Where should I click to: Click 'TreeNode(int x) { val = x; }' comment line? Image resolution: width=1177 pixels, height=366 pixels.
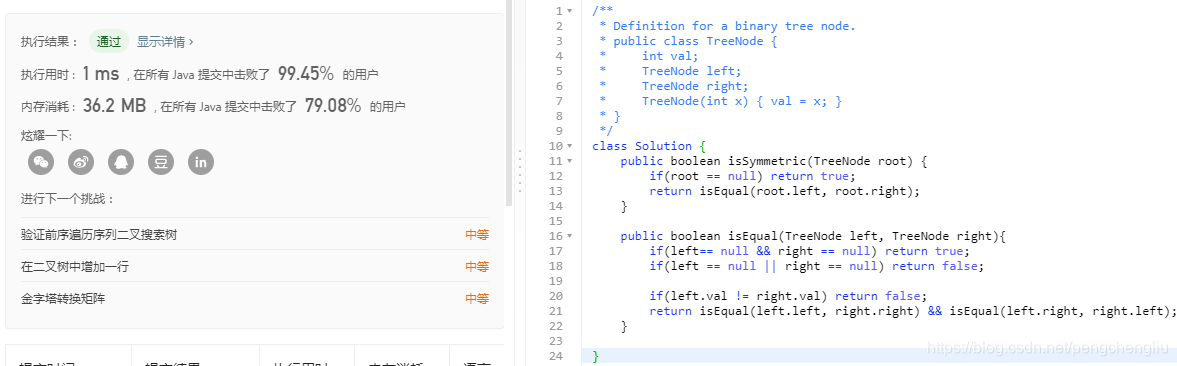pyautogui.click(x=742, y=101)
